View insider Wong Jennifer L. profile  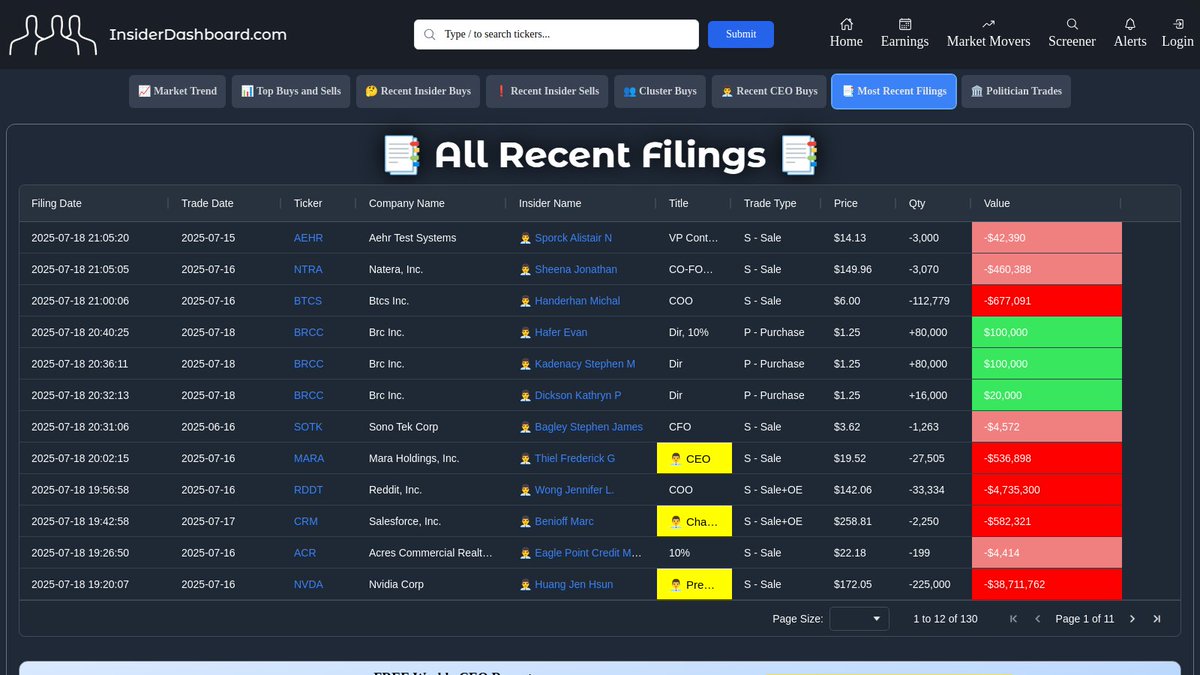point(575,490)
